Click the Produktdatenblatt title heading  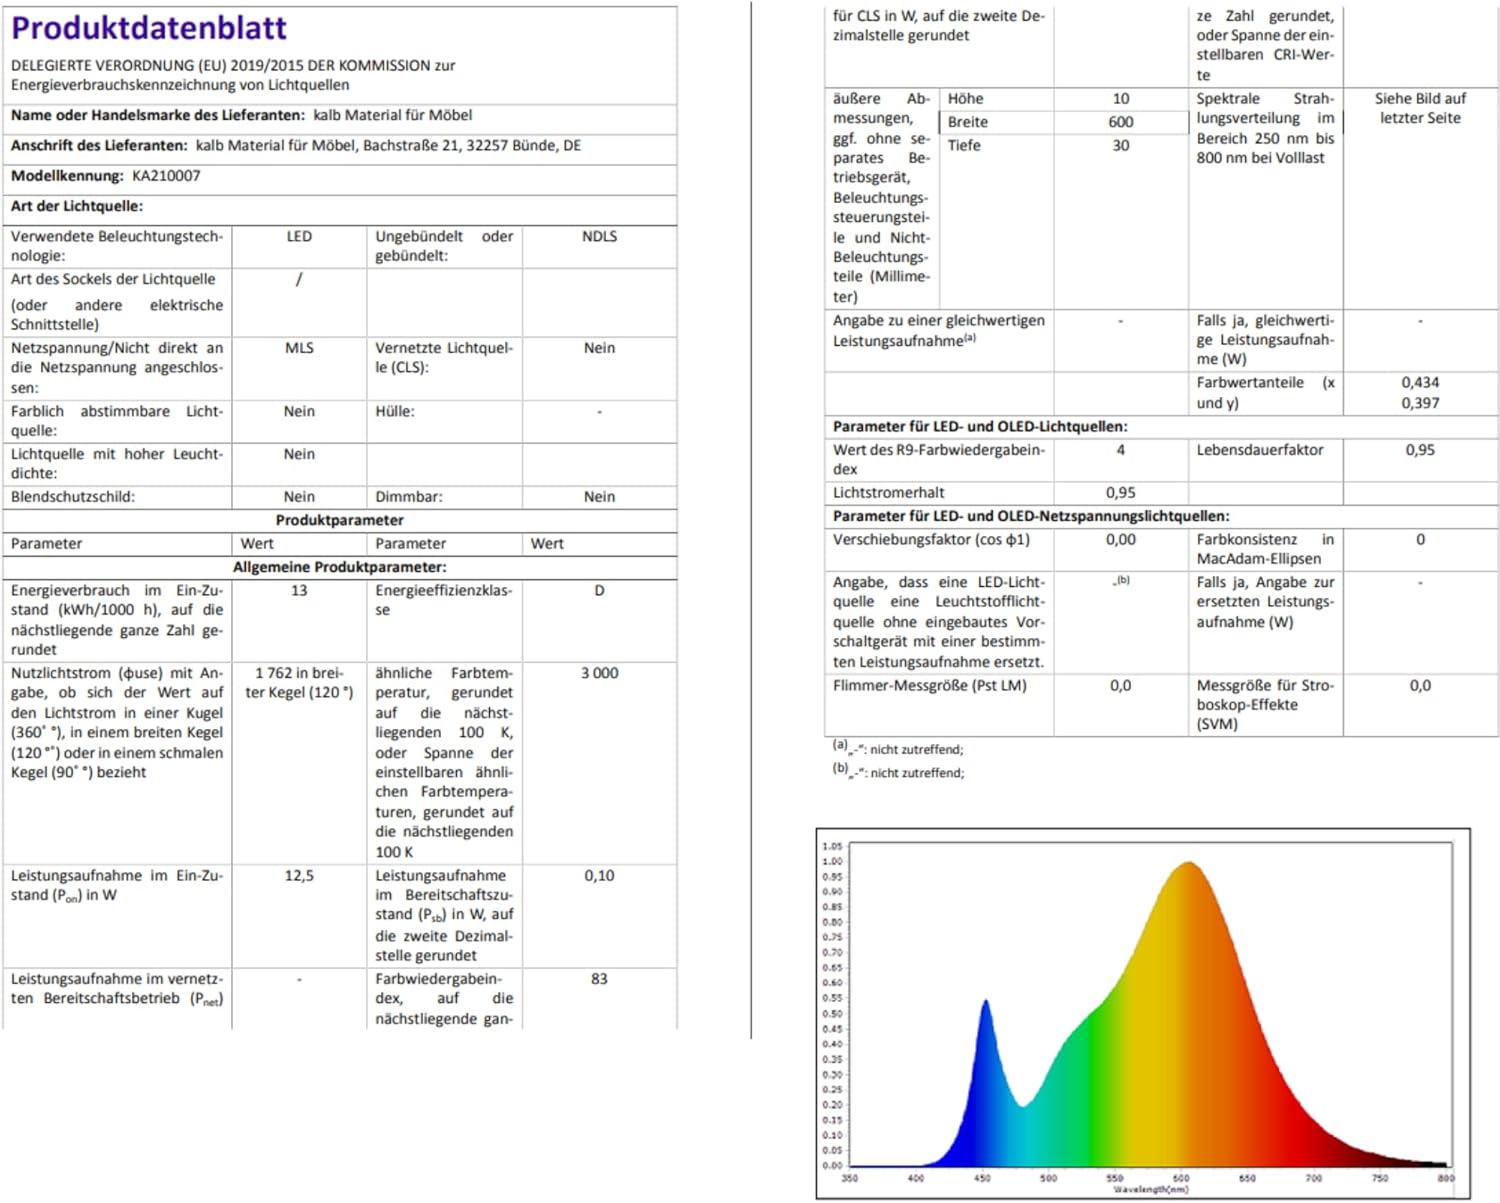click(x=149, y=28)
